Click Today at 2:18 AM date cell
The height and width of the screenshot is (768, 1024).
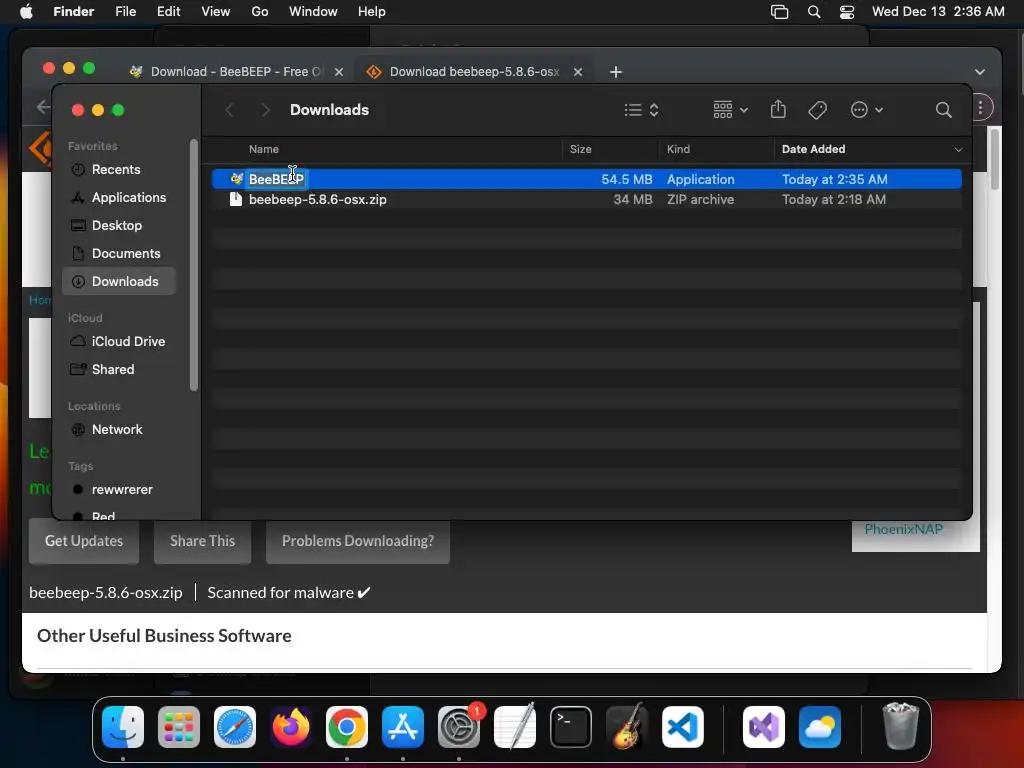tap(834, 200)
